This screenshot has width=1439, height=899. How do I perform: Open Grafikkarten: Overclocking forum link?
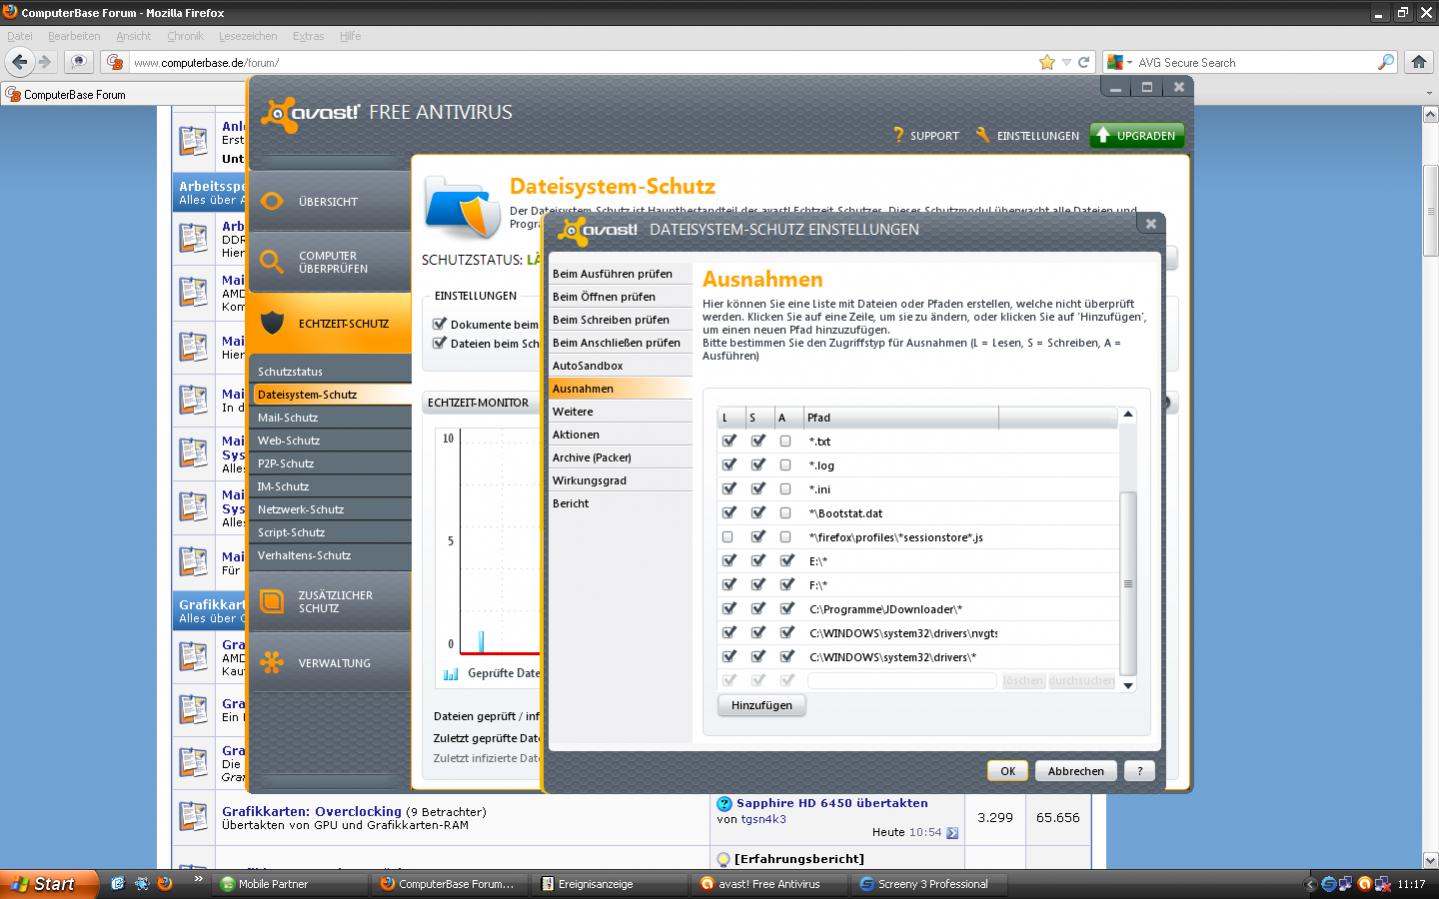click(311, 811)
